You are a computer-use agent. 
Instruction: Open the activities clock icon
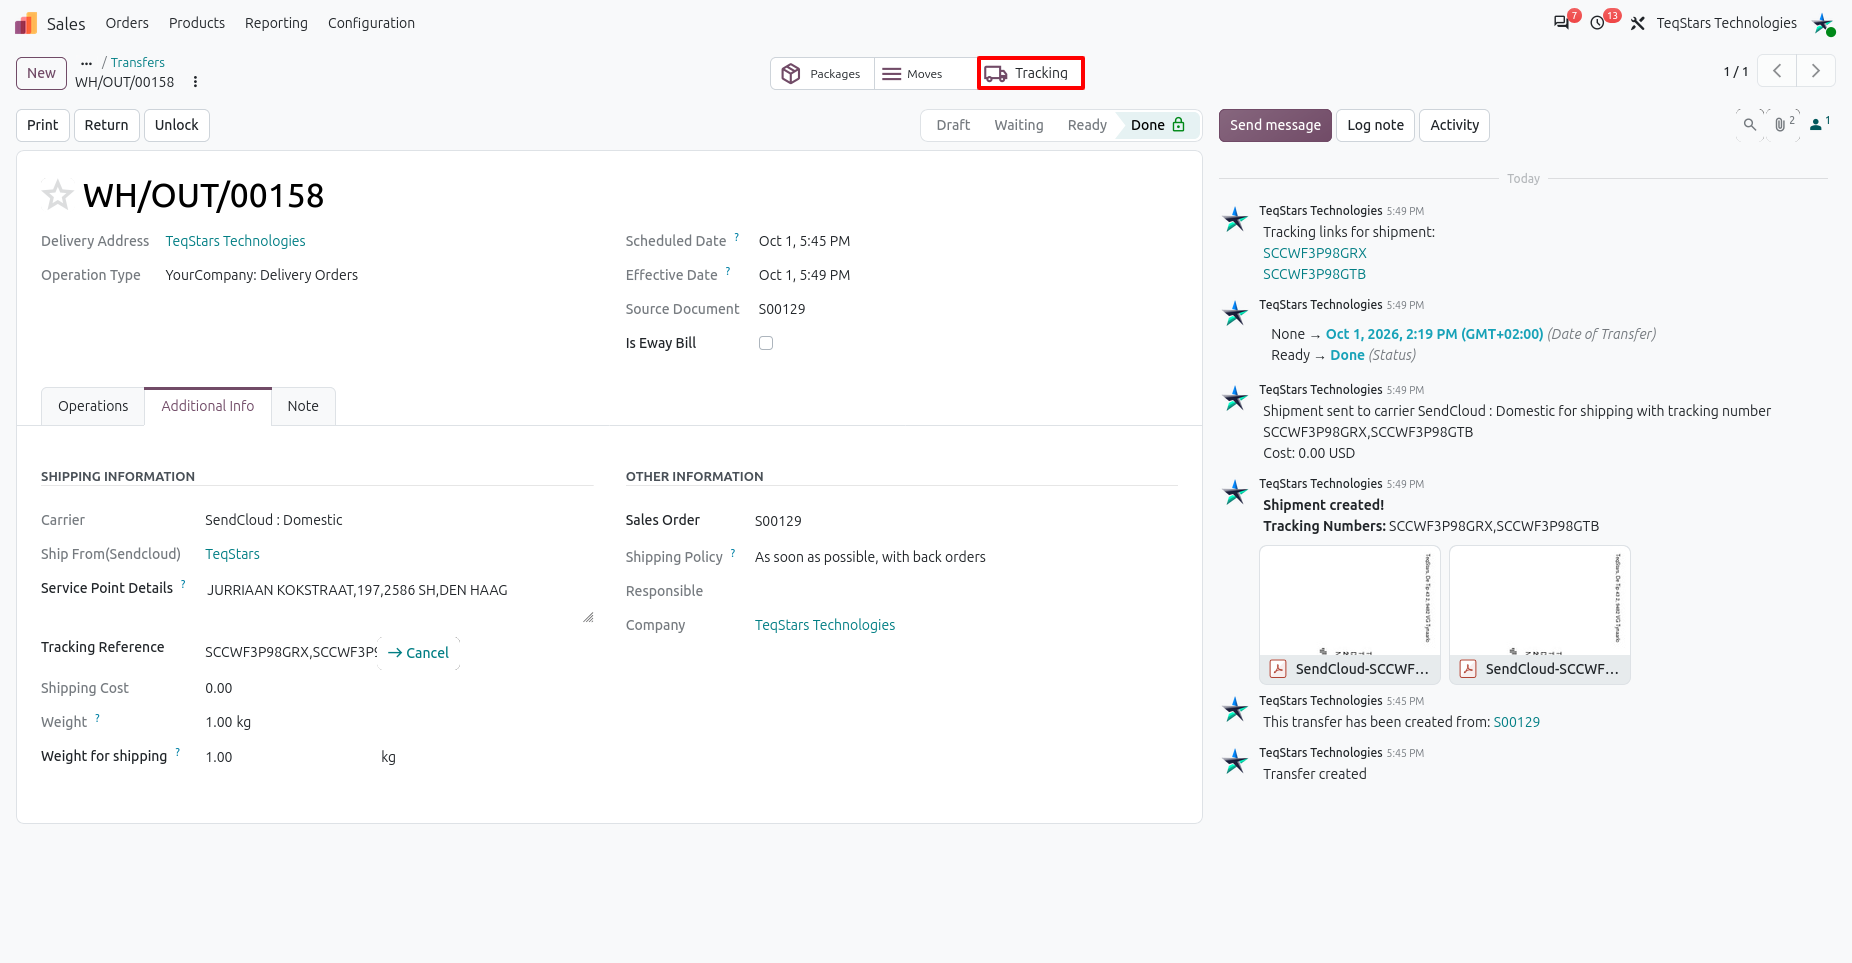(x=1598, y=23)
